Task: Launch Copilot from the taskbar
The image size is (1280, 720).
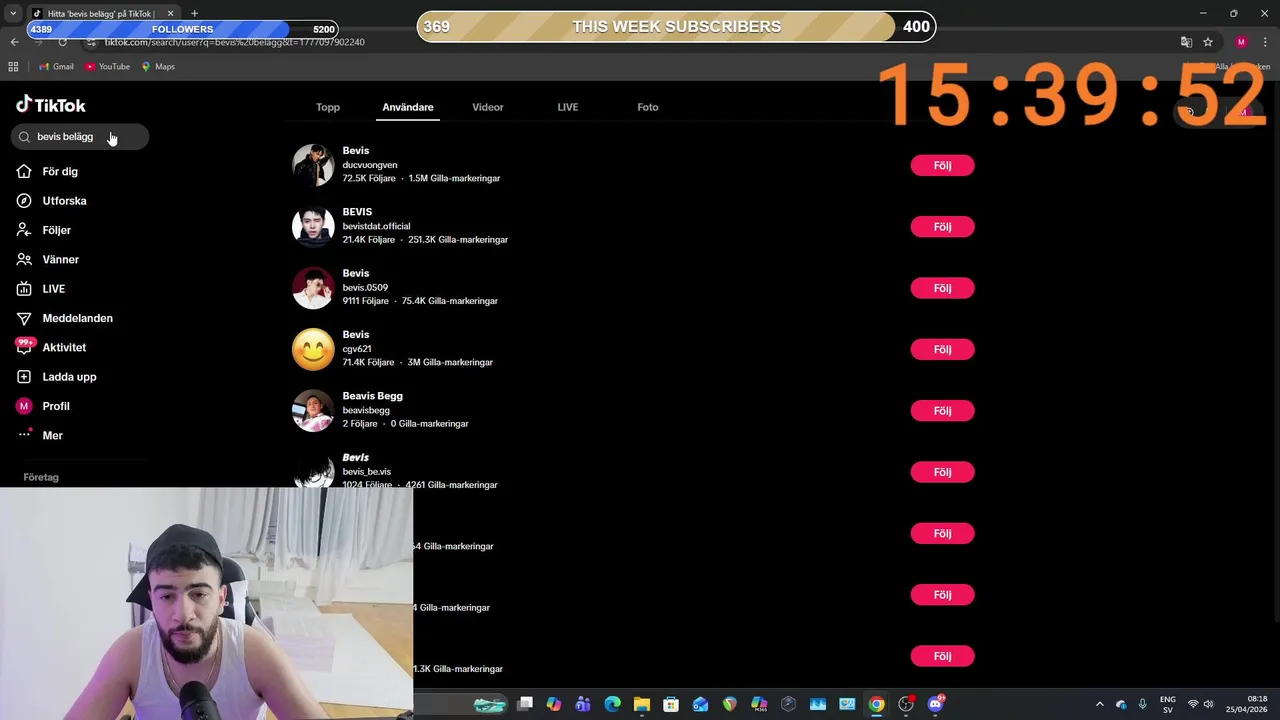Action: click(554, 704)
